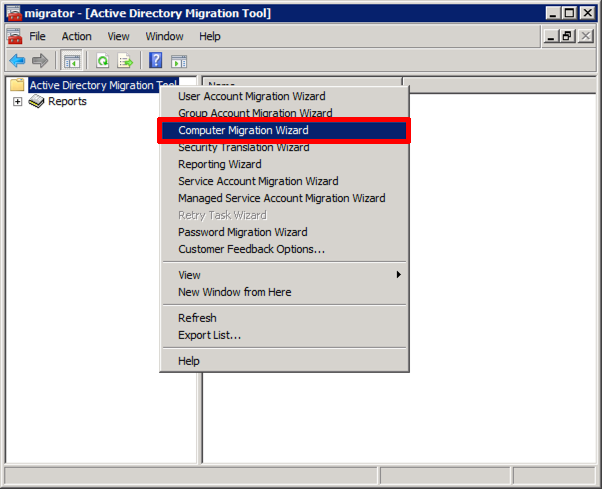Select New Window from Here
The width and height of the screenshot is (602, 489).
point(284,292)
